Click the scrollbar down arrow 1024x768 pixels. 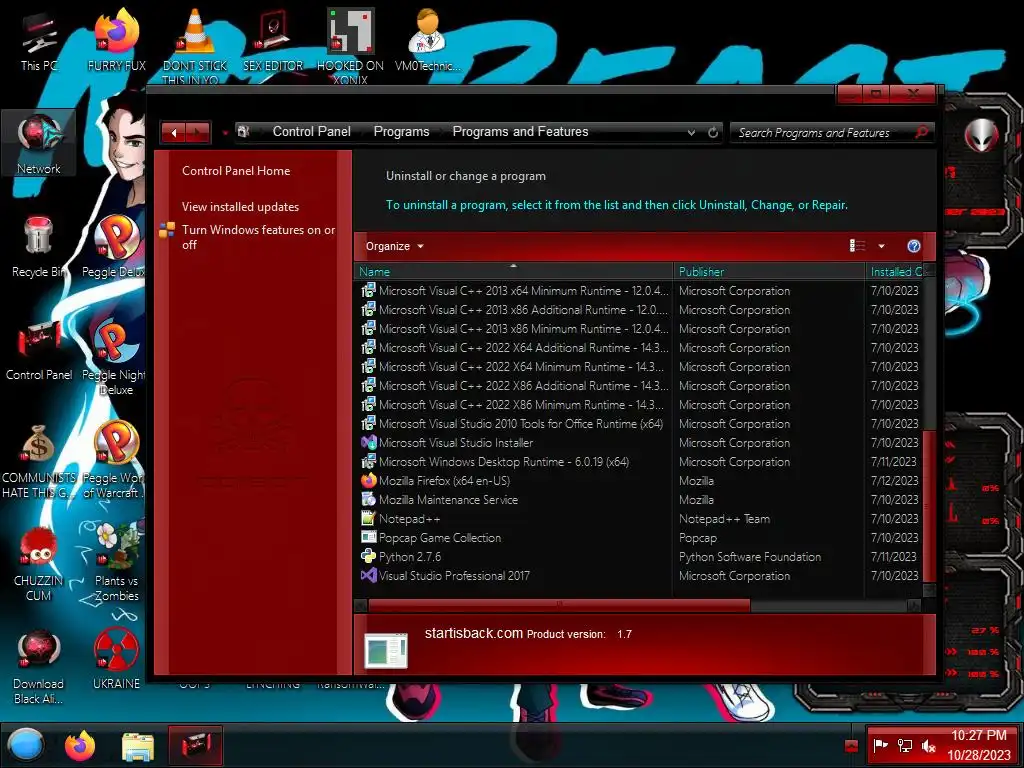(x=929, y=590)
